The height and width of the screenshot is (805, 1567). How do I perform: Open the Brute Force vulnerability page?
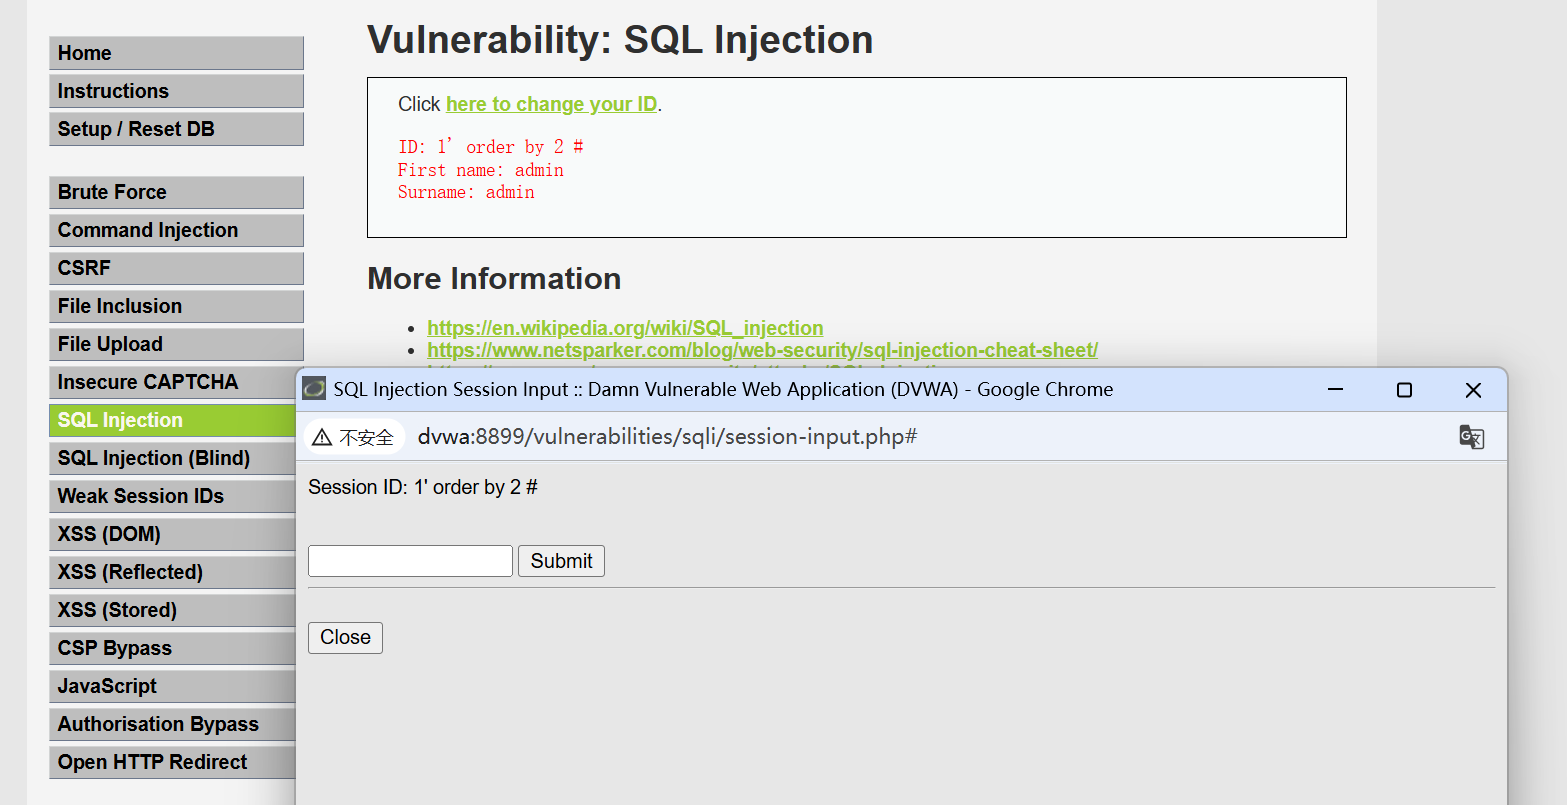(176, 192)
